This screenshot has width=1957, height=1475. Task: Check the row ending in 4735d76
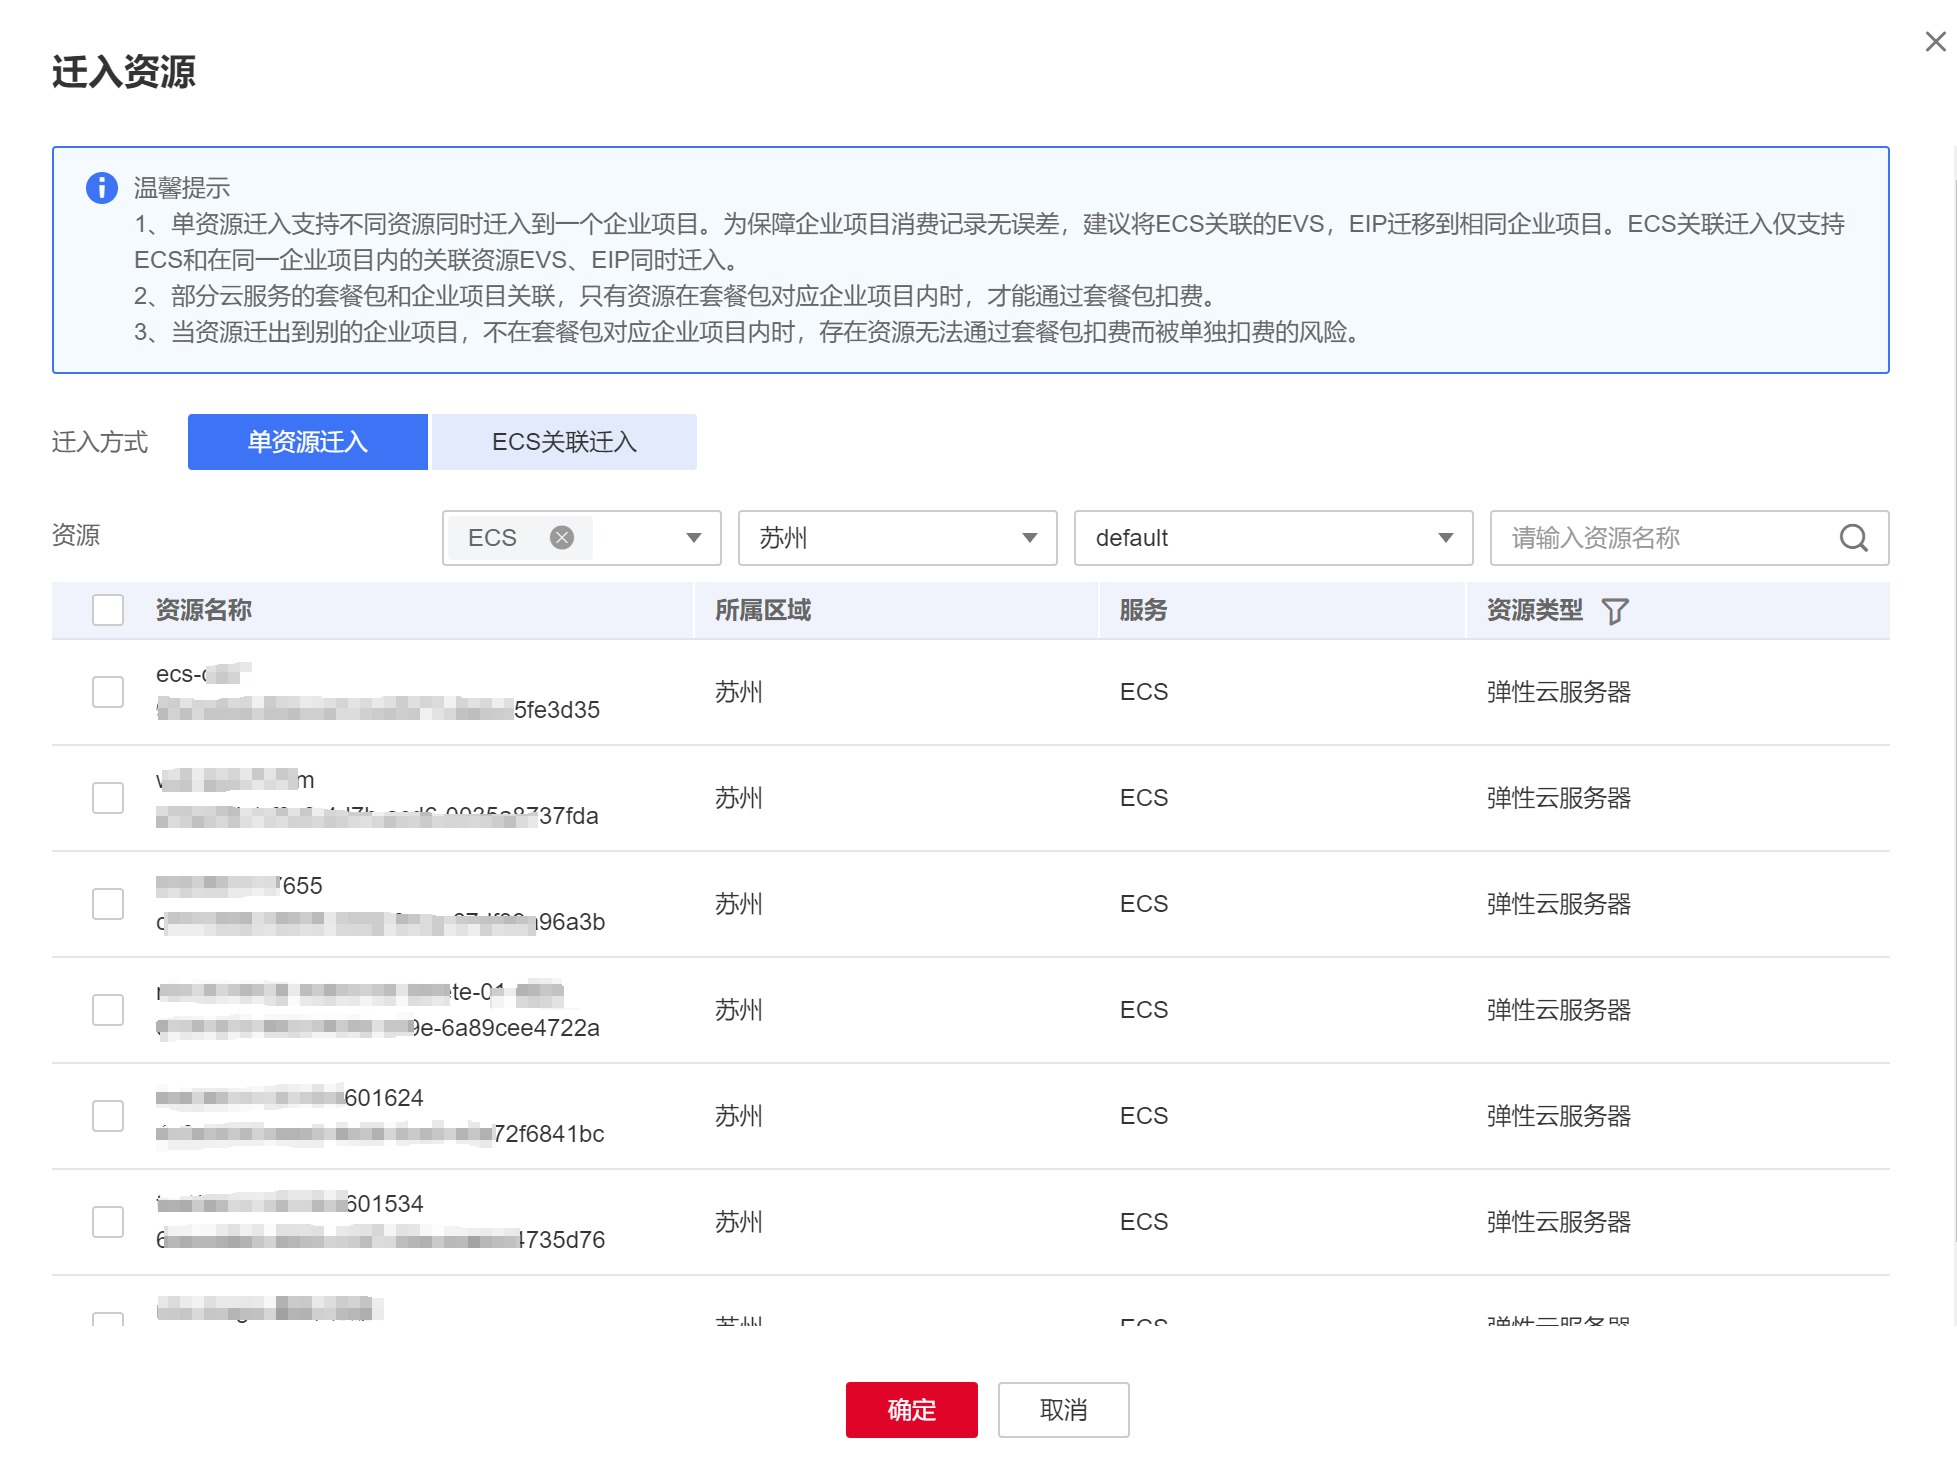click(x=108, y=1222)
